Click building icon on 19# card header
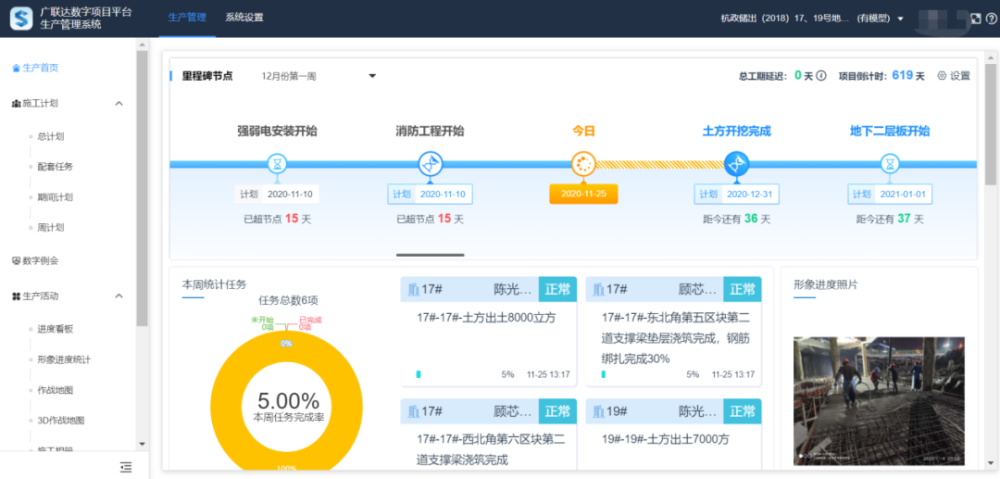This screenshot has width=1000, height=479. point(598,412)
